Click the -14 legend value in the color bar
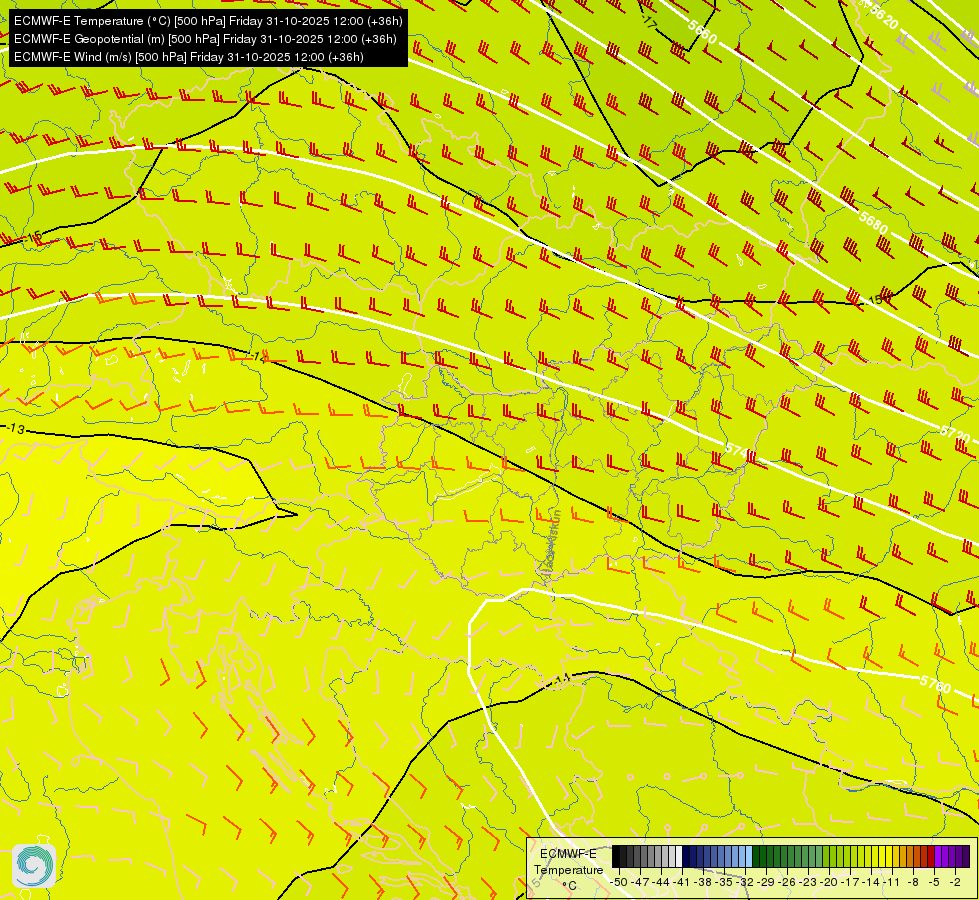The width and height of the screenshot is (979, 900). pyautogui.click(x=871, y=882)
